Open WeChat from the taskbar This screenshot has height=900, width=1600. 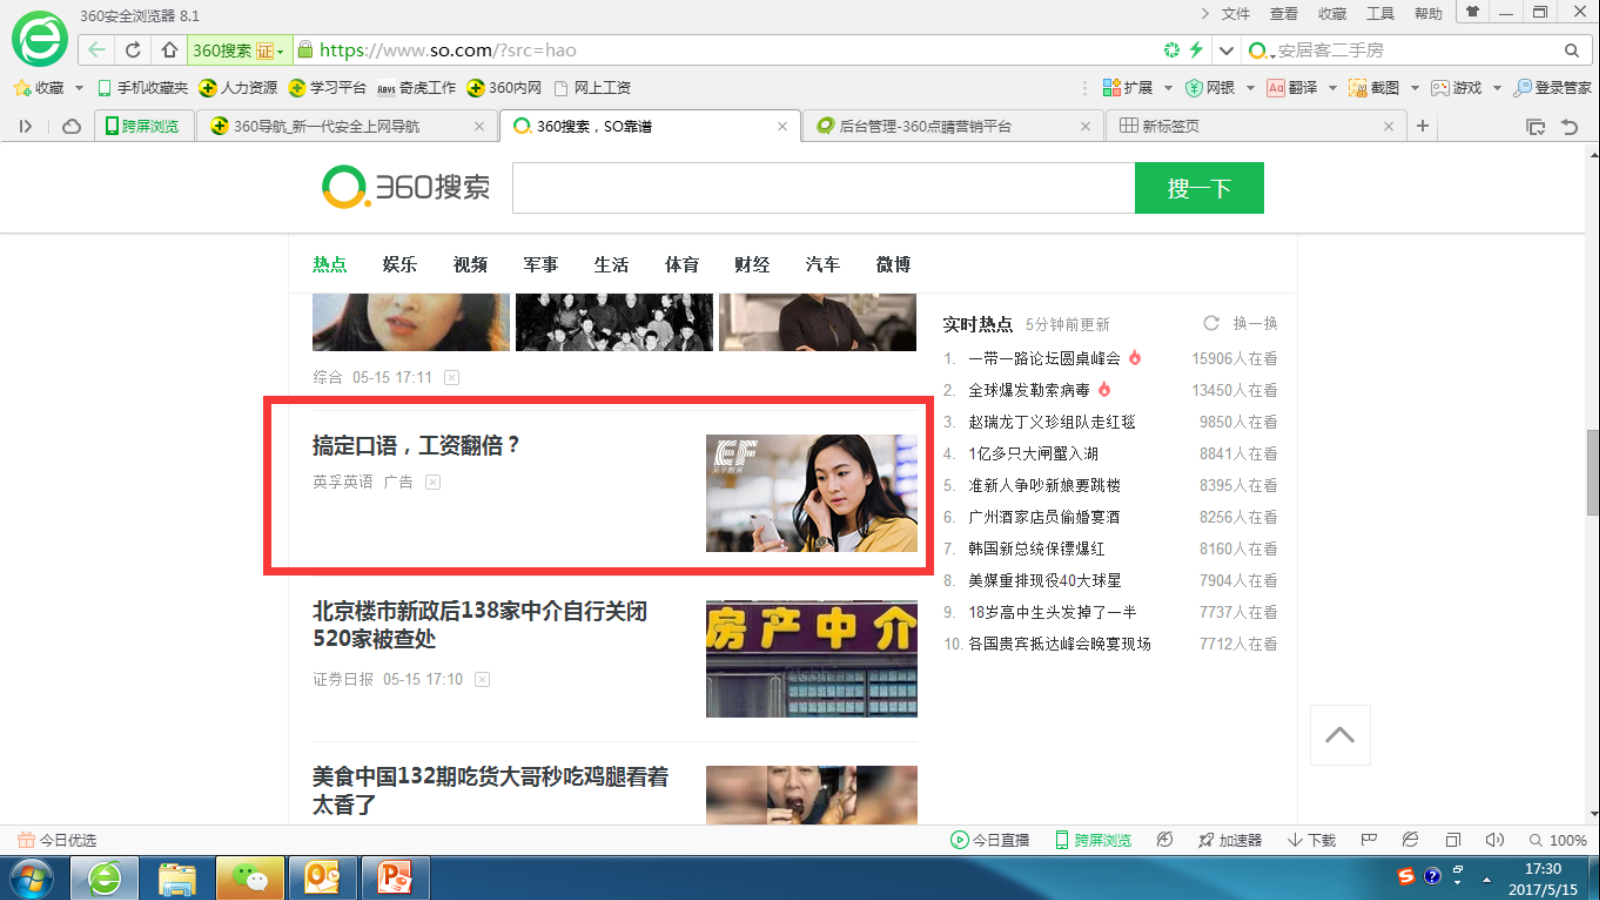pos(249,878)
